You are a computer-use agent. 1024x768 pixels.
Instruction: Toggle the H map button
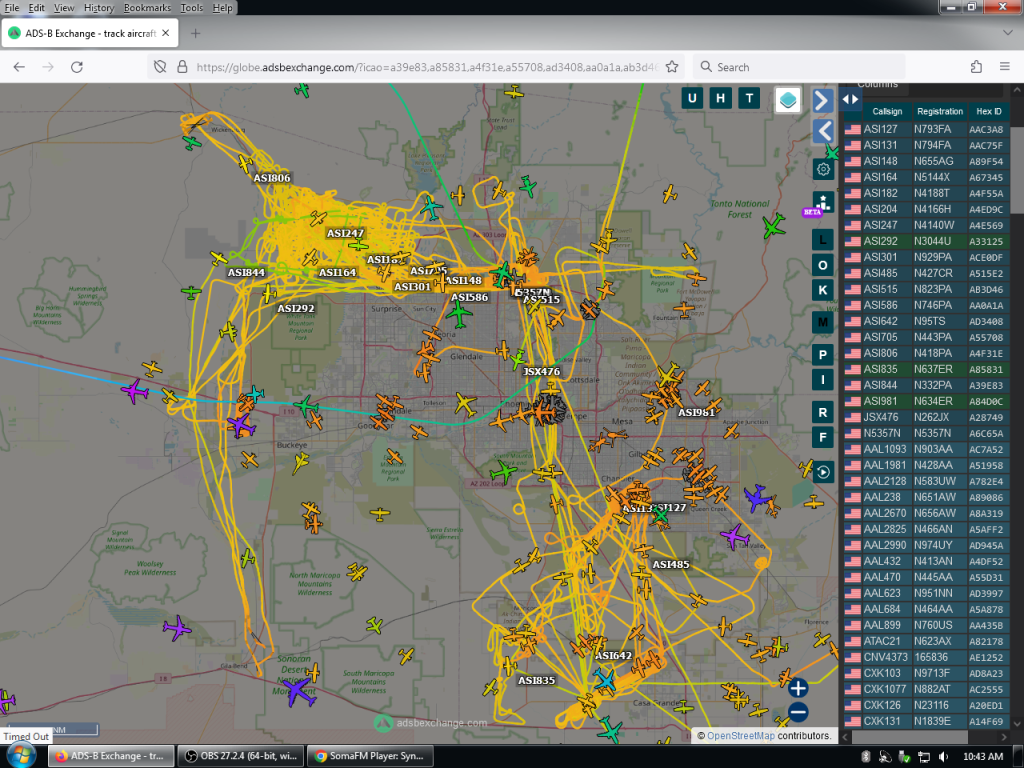(x=720, y=99)
